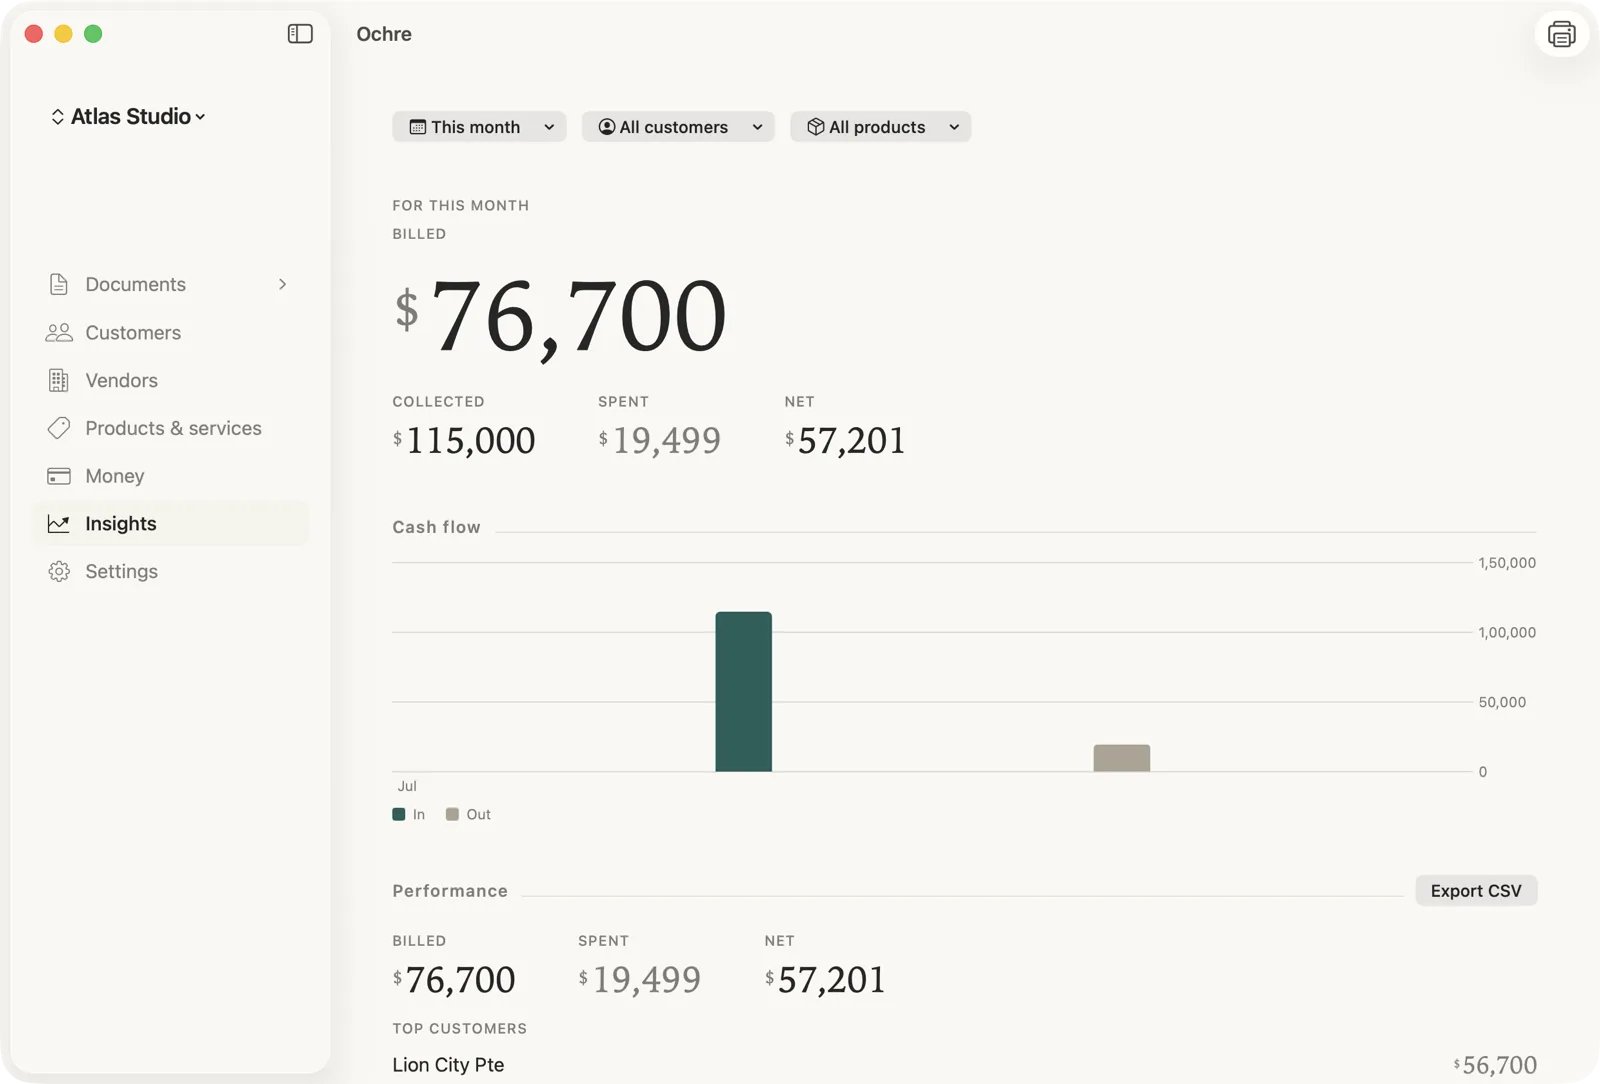This screenshot has height=1084, width=1600.
Task: Click the Lion City Pte customer row
Action: pyautogui.click(x=964, y=1065)
